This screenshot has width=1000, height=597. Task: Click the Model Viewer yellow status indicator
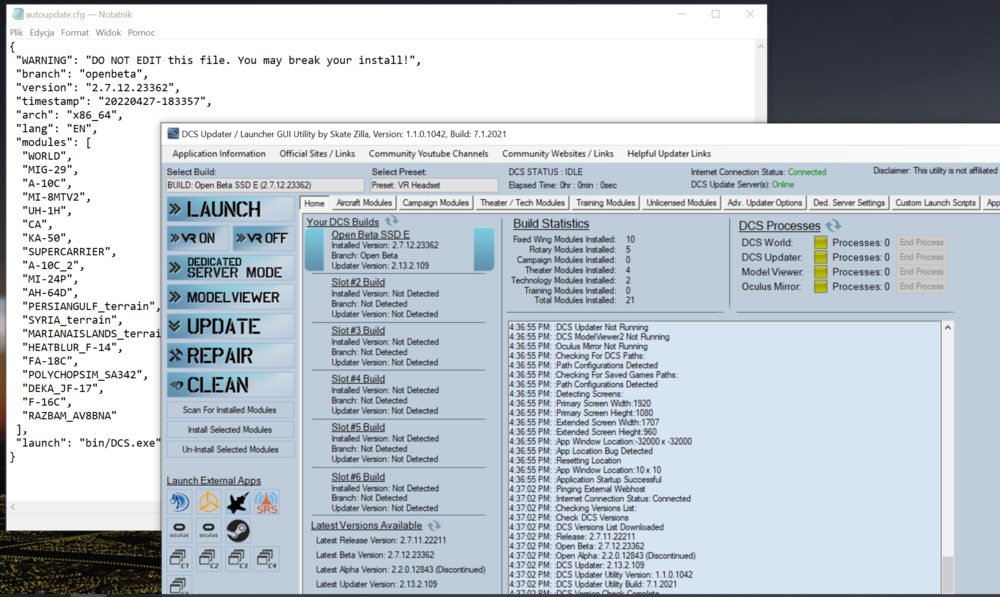821,272
